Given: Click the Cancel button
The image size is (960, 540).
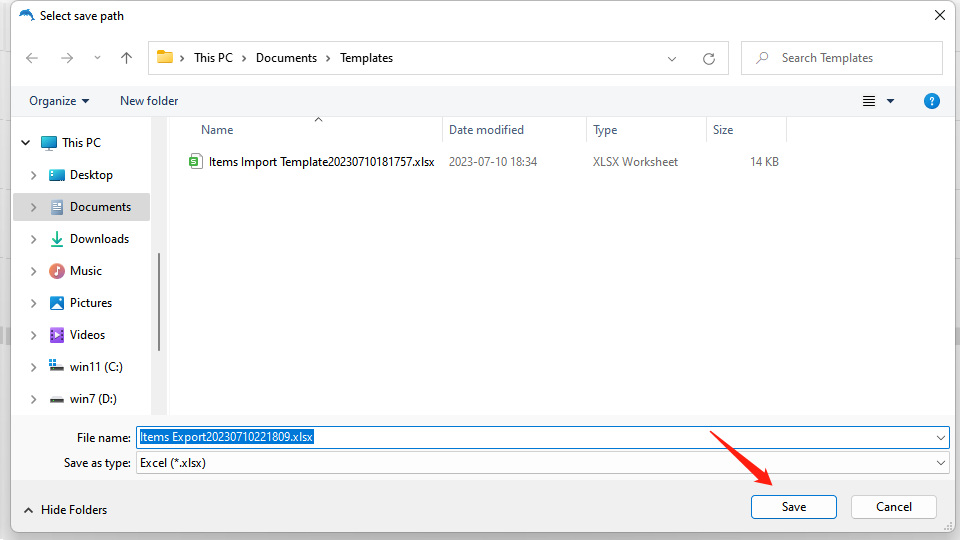Looking at the screenshot, I should tap(893, 507).
